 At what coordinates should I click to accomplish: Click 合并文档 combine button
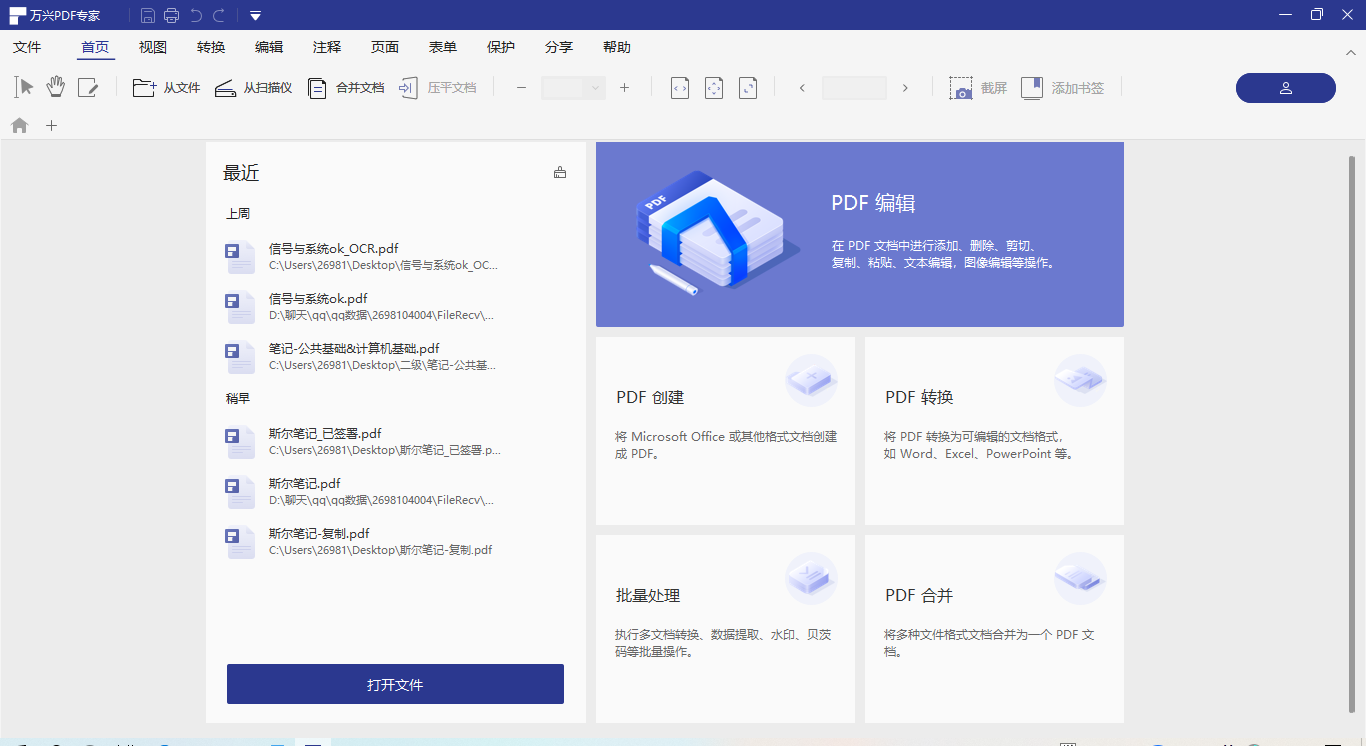tap(345, 88)
